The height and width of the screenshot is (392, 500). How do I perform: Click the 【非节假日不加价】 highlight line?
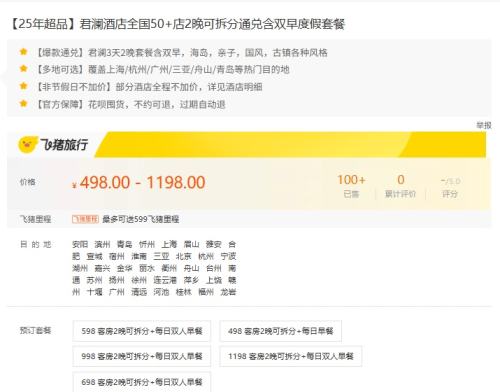pyautogui.click(x=148, y=87)
